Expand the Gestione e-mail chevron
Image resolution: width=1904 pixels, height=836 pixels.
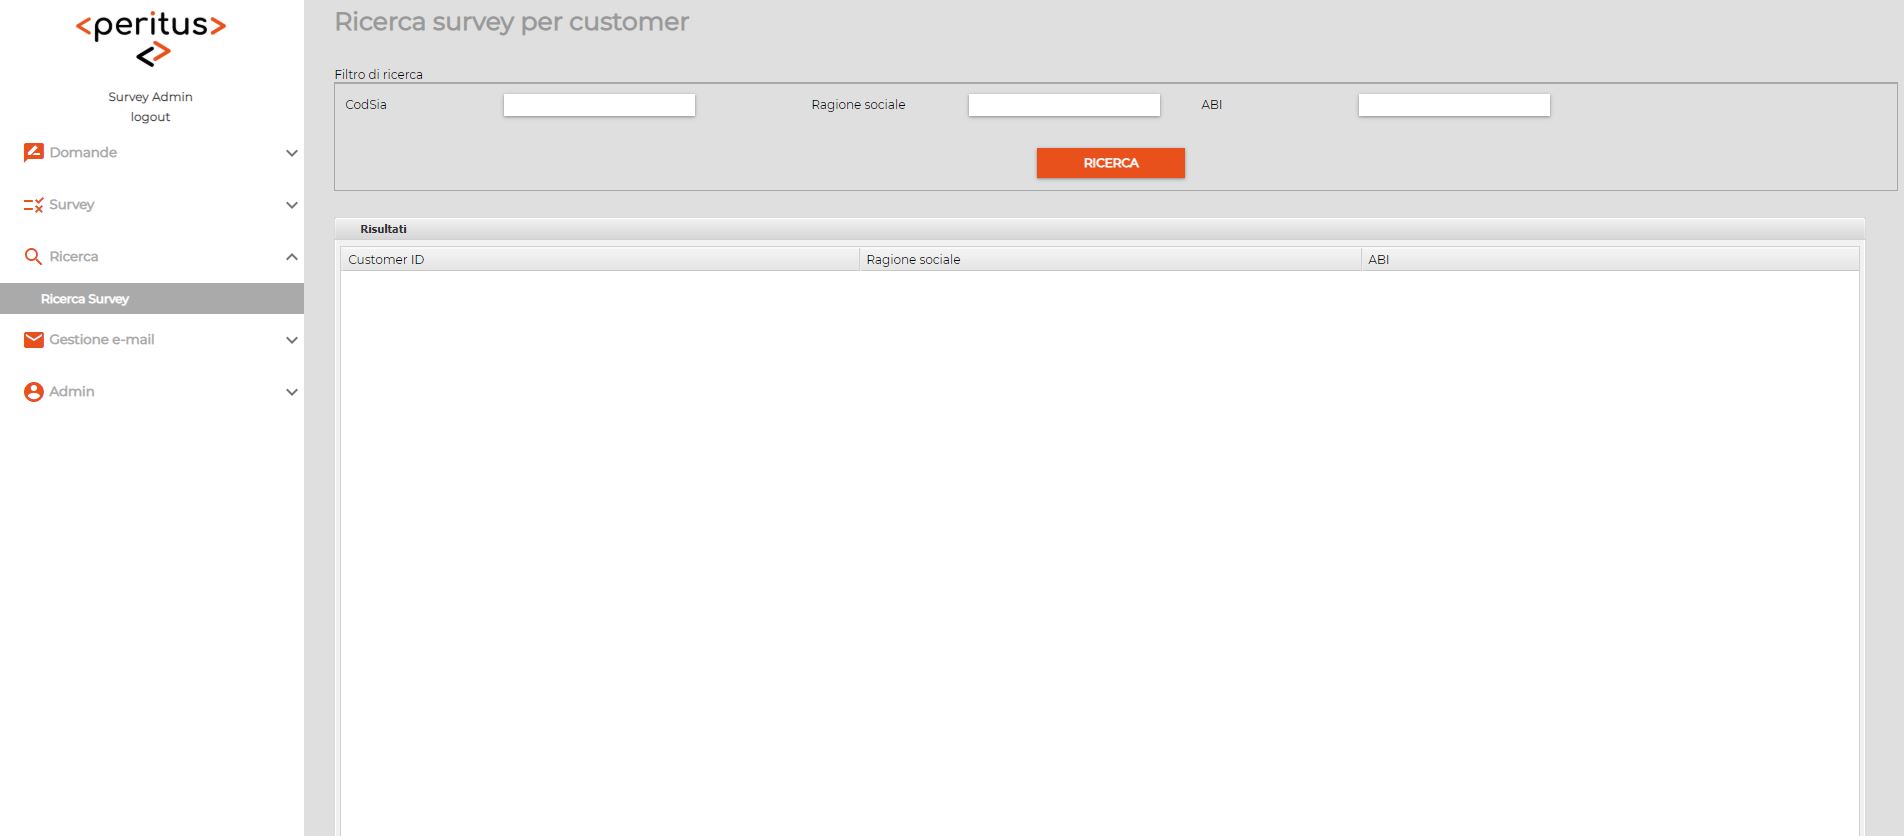[292, 340]
